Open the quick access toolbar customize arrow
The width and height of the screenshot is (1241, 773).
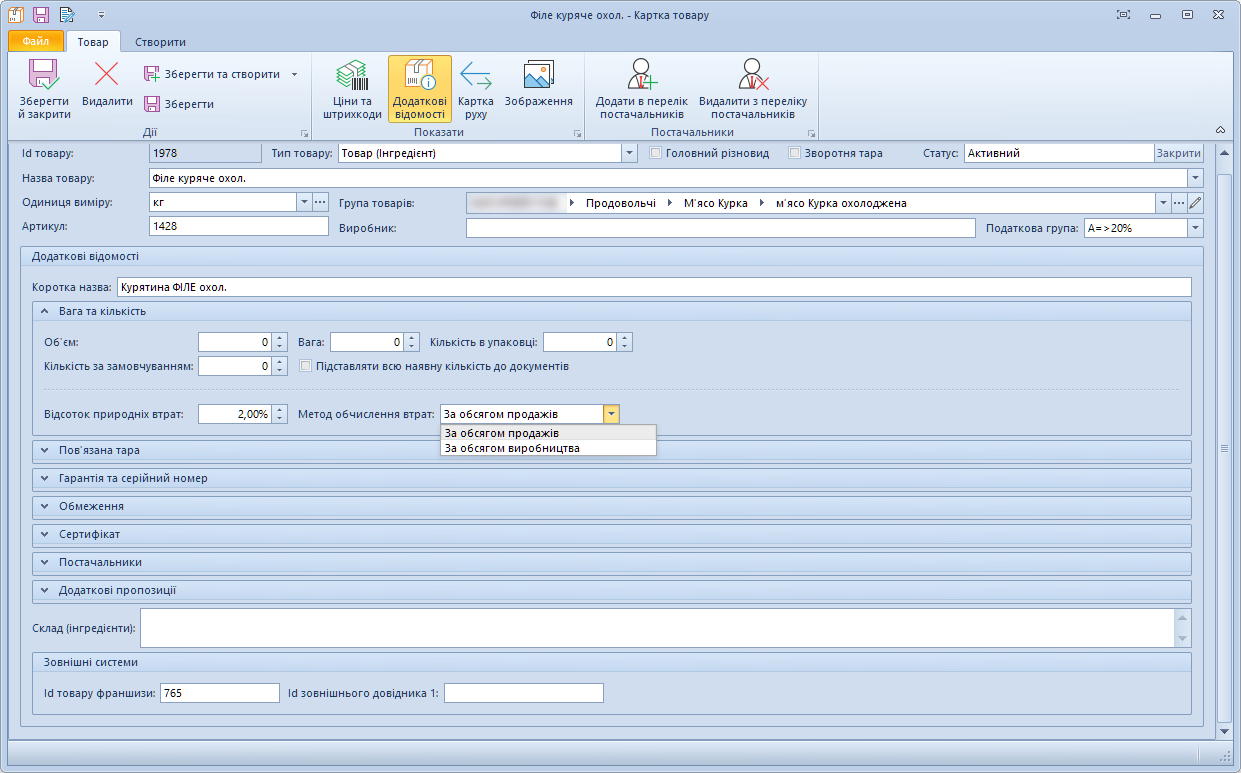pos(102,15)
